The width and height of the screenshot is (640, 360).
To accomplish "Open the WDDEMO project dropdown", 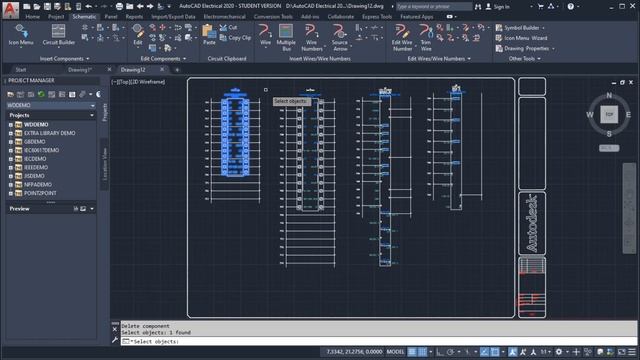I will [x=51, y=105].
